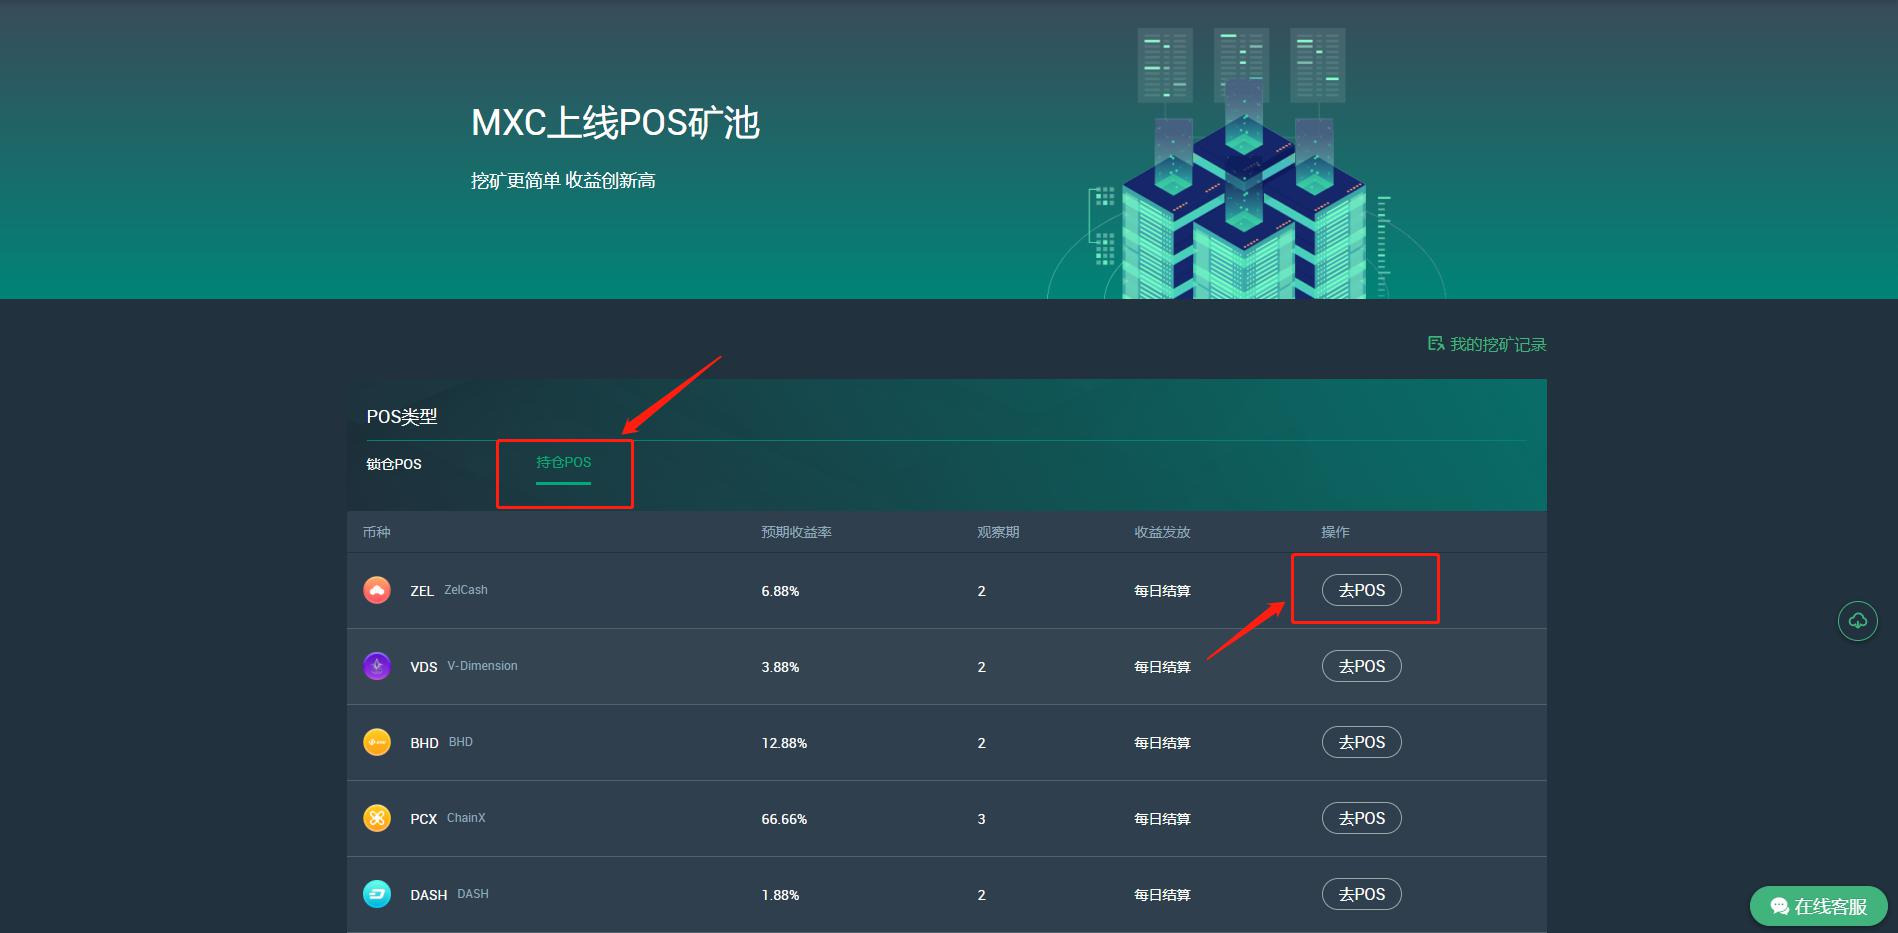Click the V-Dimension coin name text
The height and width of the screenshot is (933, 1898).
(482, 666)
